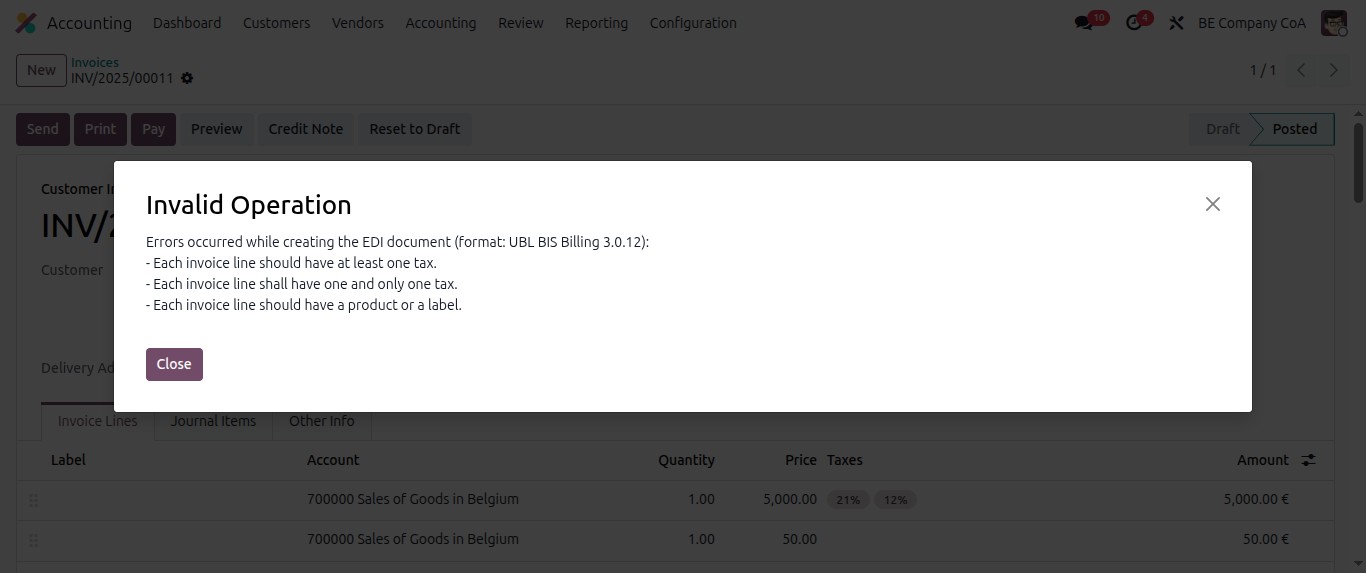Click the debug tools wrench icon

coord(1176,23)
